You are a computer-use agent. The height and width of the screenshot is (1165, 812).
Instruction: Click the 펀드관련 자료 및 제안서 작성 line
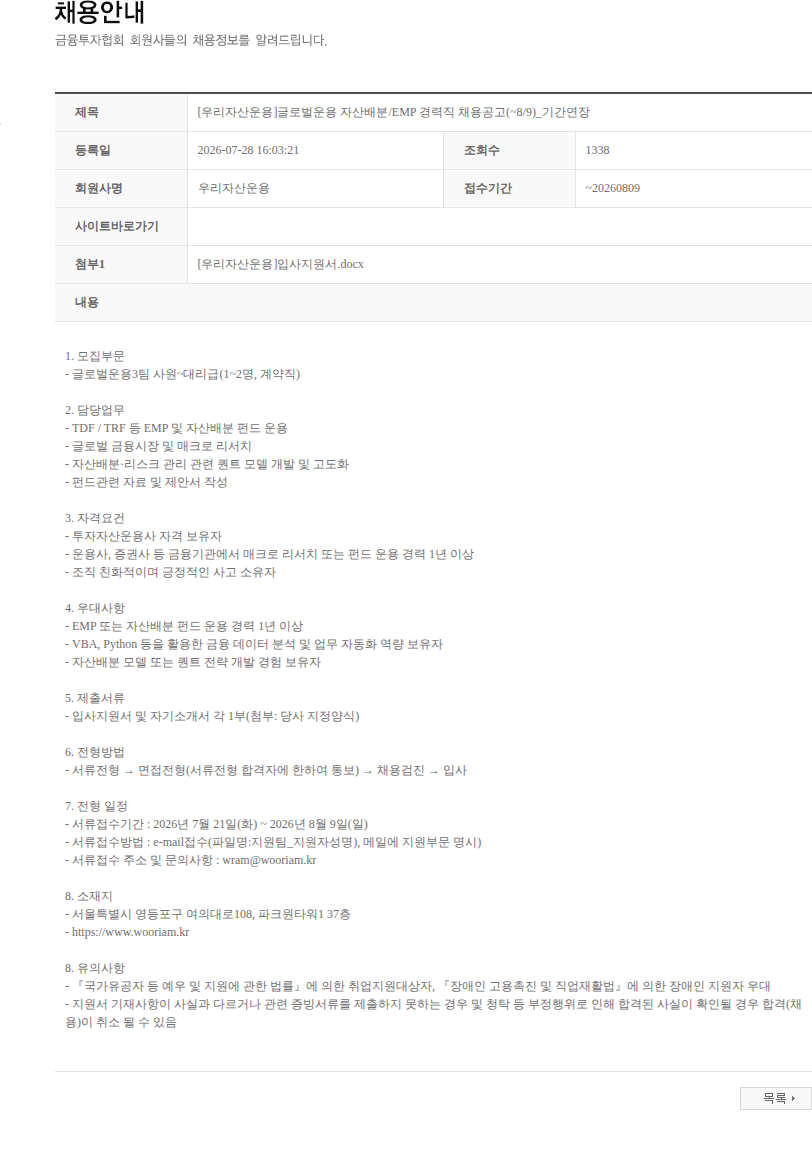(x=146, y=482)
